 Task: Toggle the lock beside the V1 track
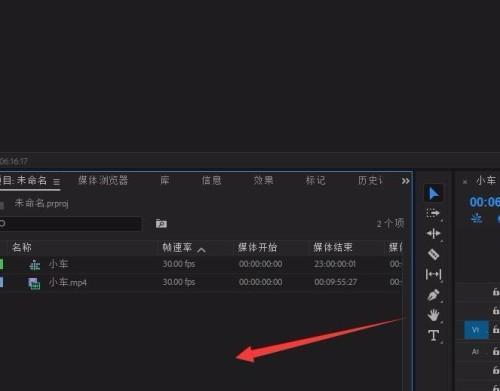(496, 330)
